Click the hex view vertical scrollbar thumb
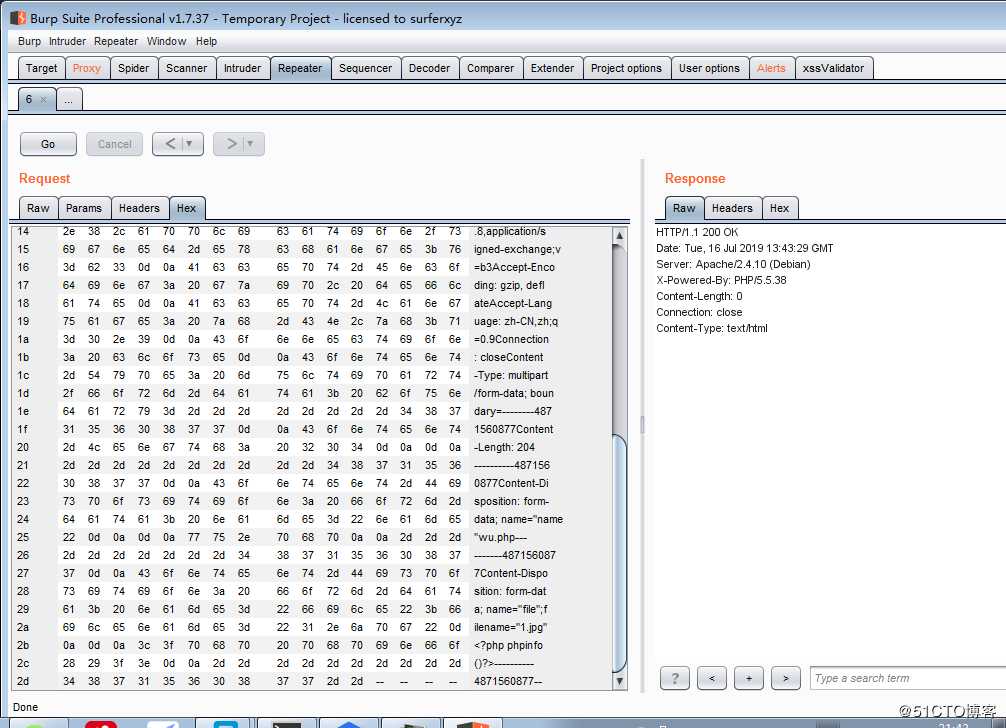 [x=619, y=553]
